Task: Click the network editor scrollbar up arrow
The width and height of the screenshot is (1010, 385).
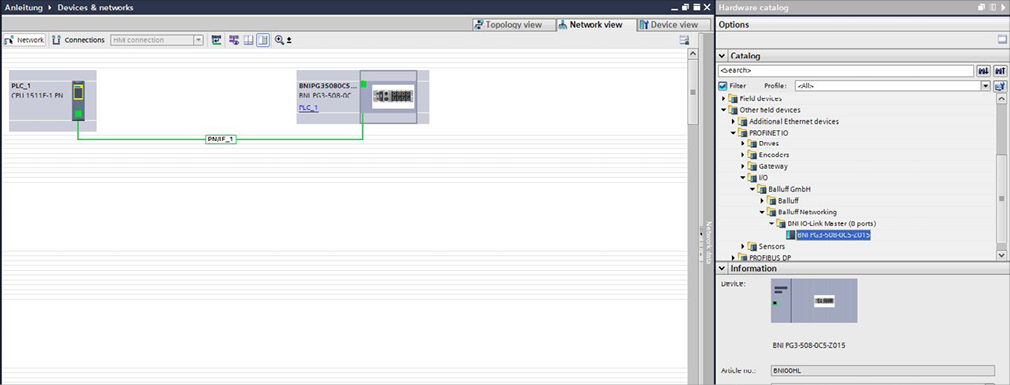Action: (692, 55)
